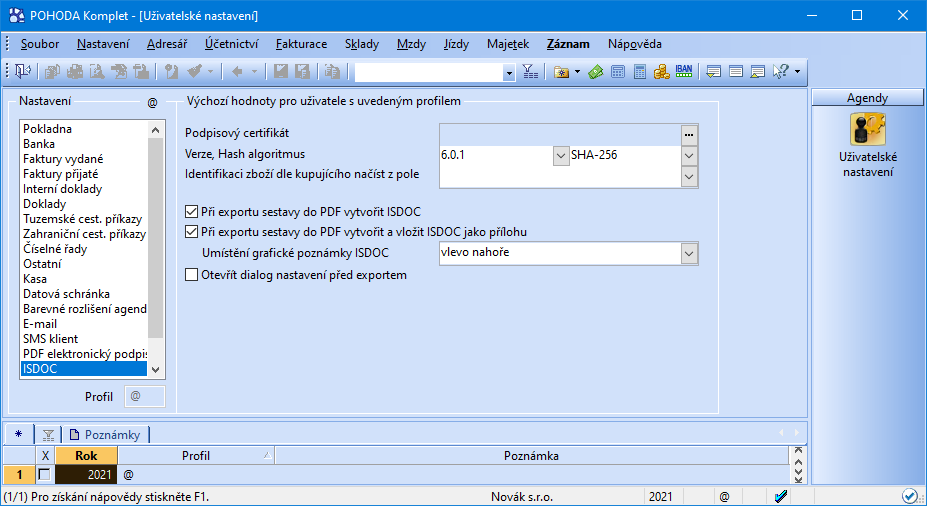
Task: Click the plain list panel toolbar icon
Action: pyautogui.click(x=736, y=72)
